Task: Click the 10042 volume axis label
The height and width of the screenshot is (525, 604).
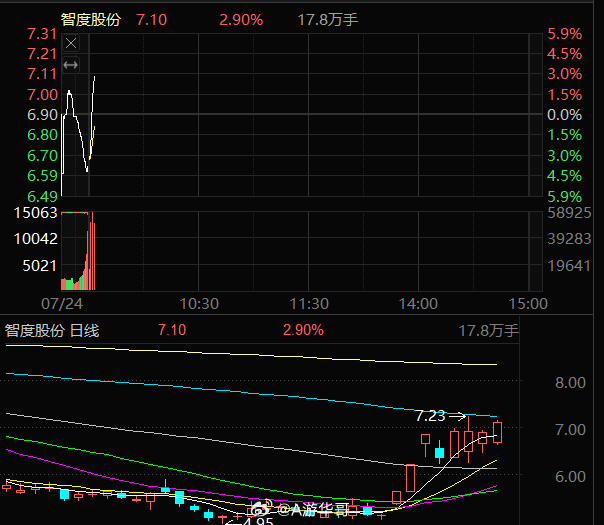Action: click(35, 239)
